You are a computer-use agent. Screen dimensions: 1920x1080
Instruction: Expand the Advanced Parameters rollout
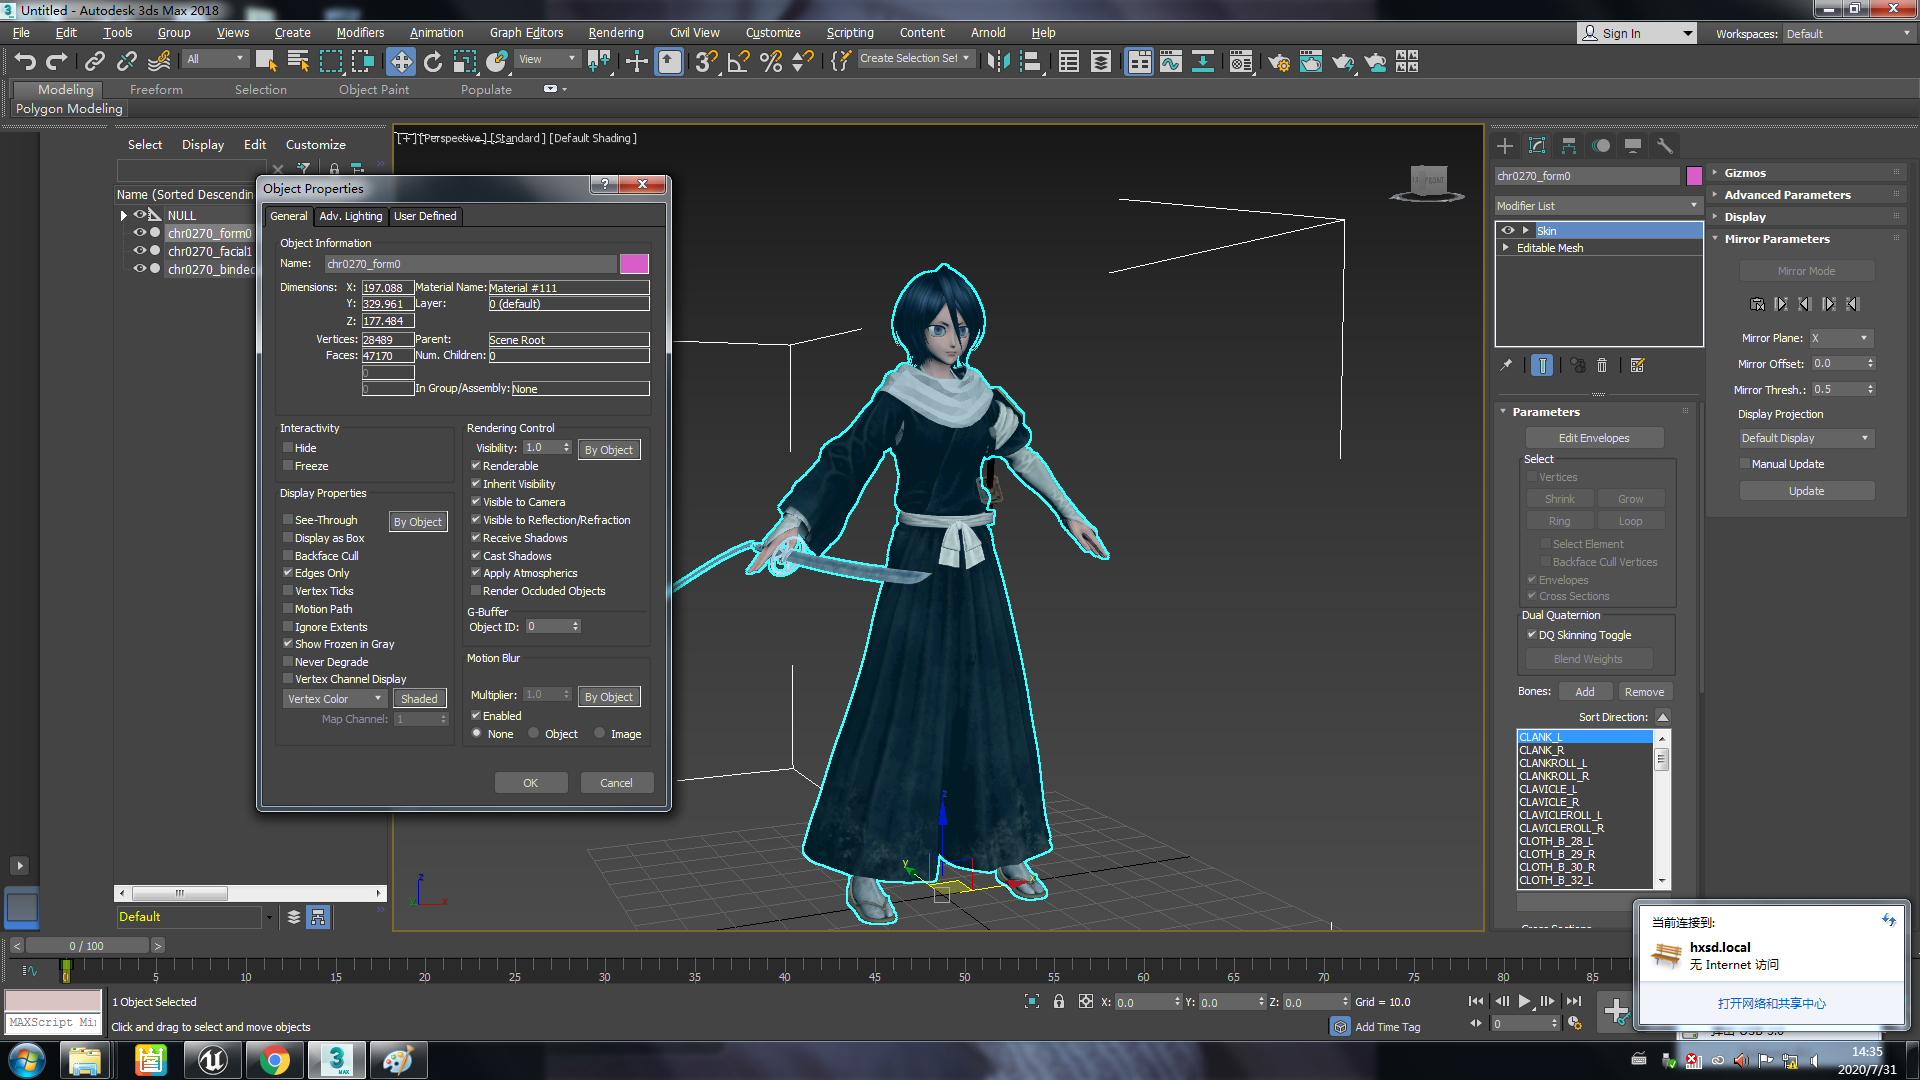point(1787,195)
